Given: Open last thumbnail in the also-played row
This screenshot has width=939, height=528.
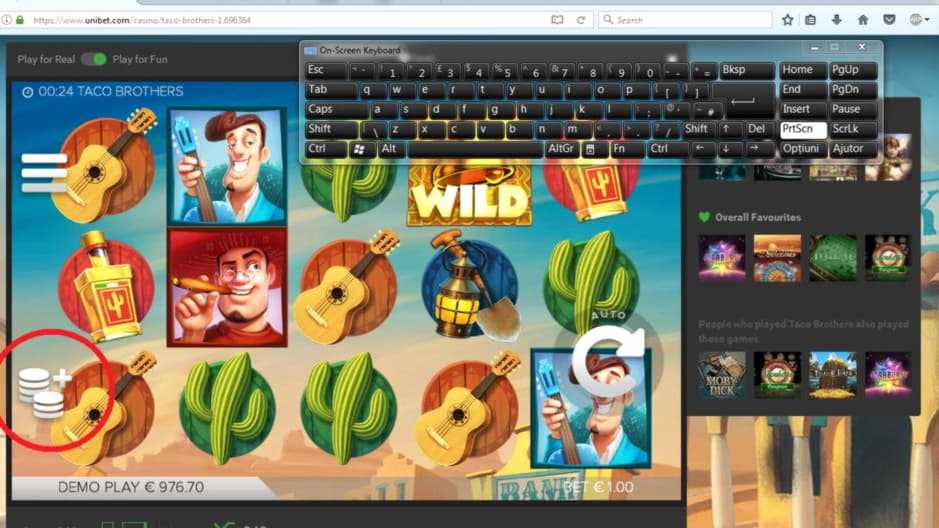Looking at the screenshot, I should click(888, 375).
